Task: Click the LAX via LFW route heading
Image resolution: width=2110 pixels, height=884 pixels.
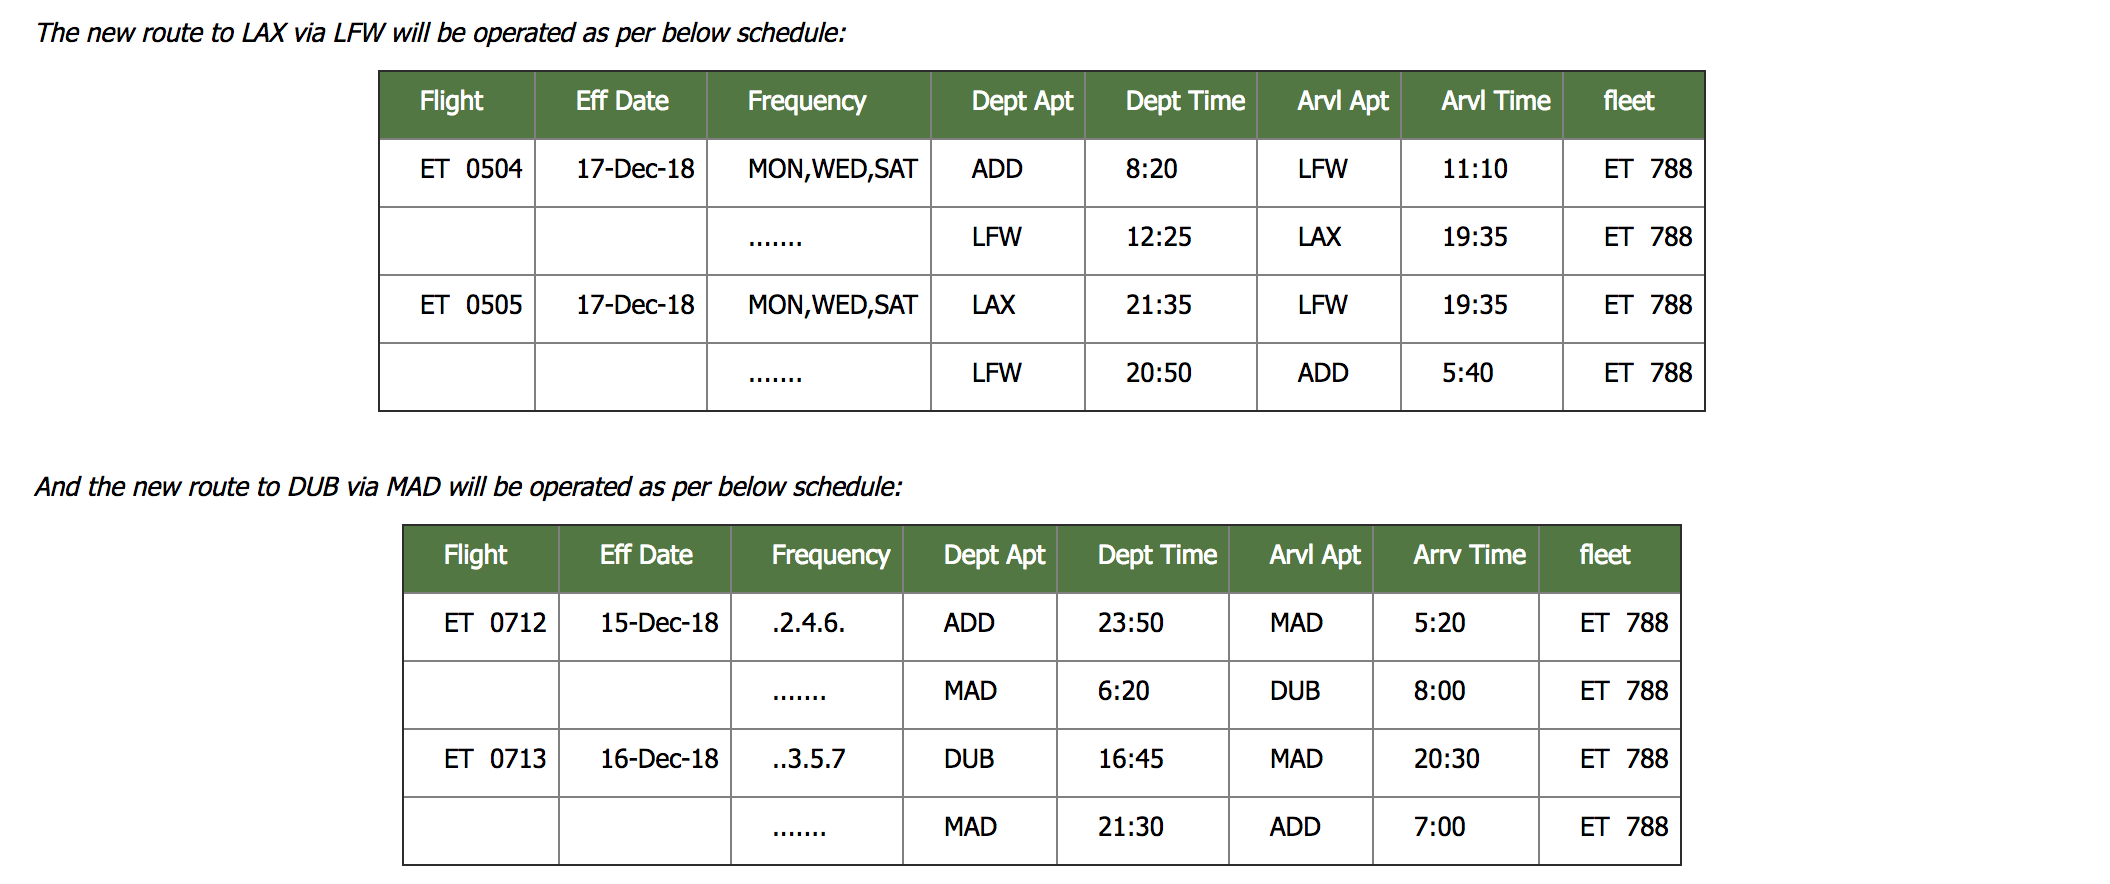Action: 440,33
